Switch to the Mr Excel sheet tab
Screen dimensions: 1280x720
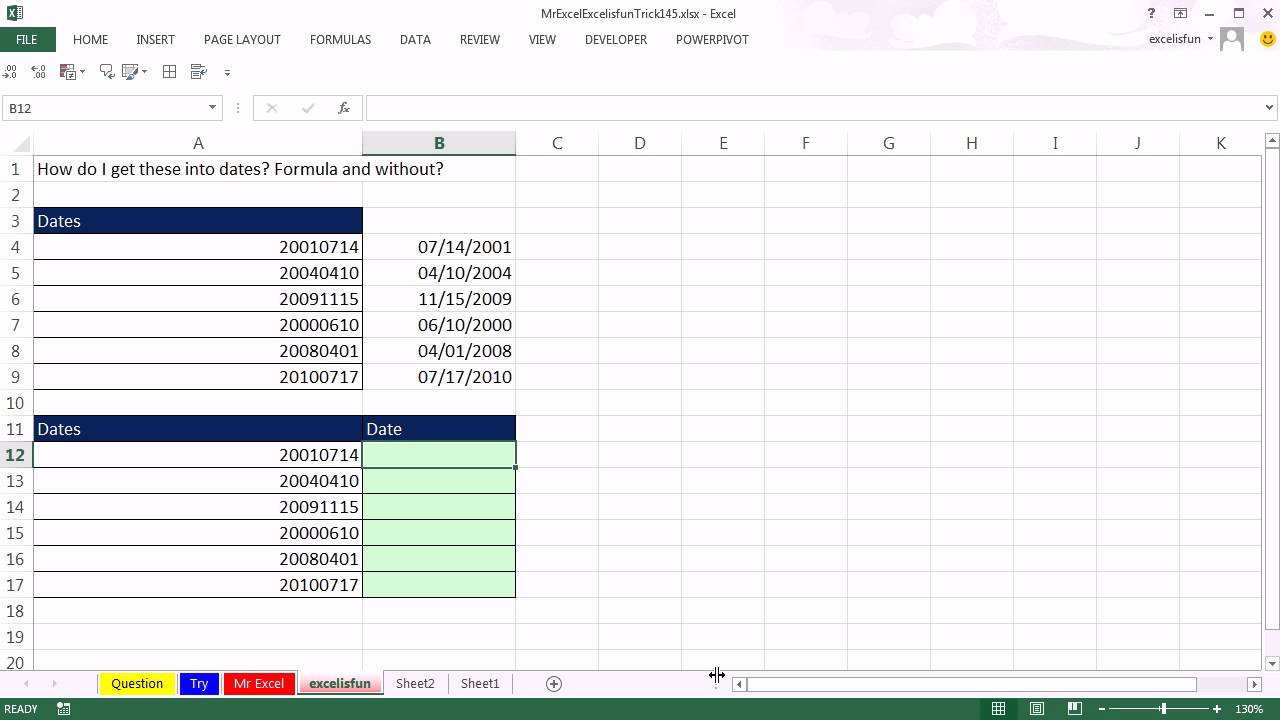click(259, 683)
